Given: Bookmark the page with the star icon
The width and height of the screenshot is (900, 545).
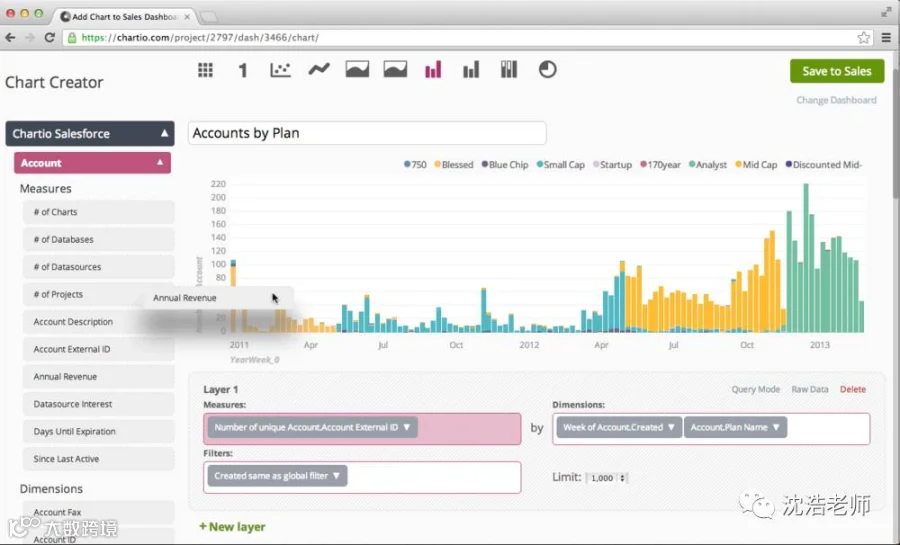Looking at the screenshot, I should pyautogui.click(x=863, y=37).
